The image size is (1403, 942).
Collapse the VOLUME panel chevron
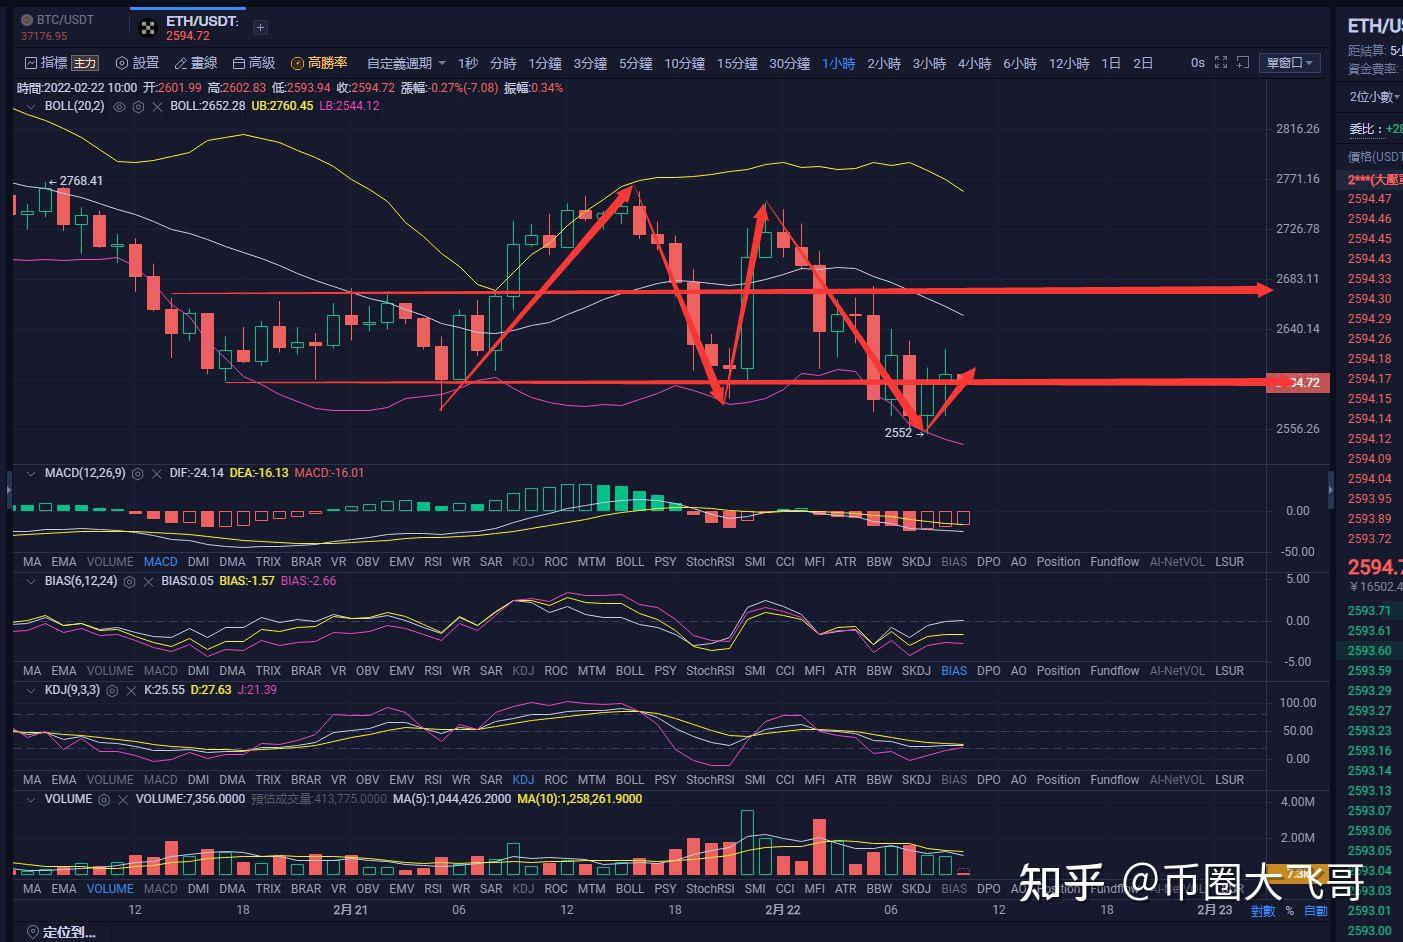click(31, 799)
